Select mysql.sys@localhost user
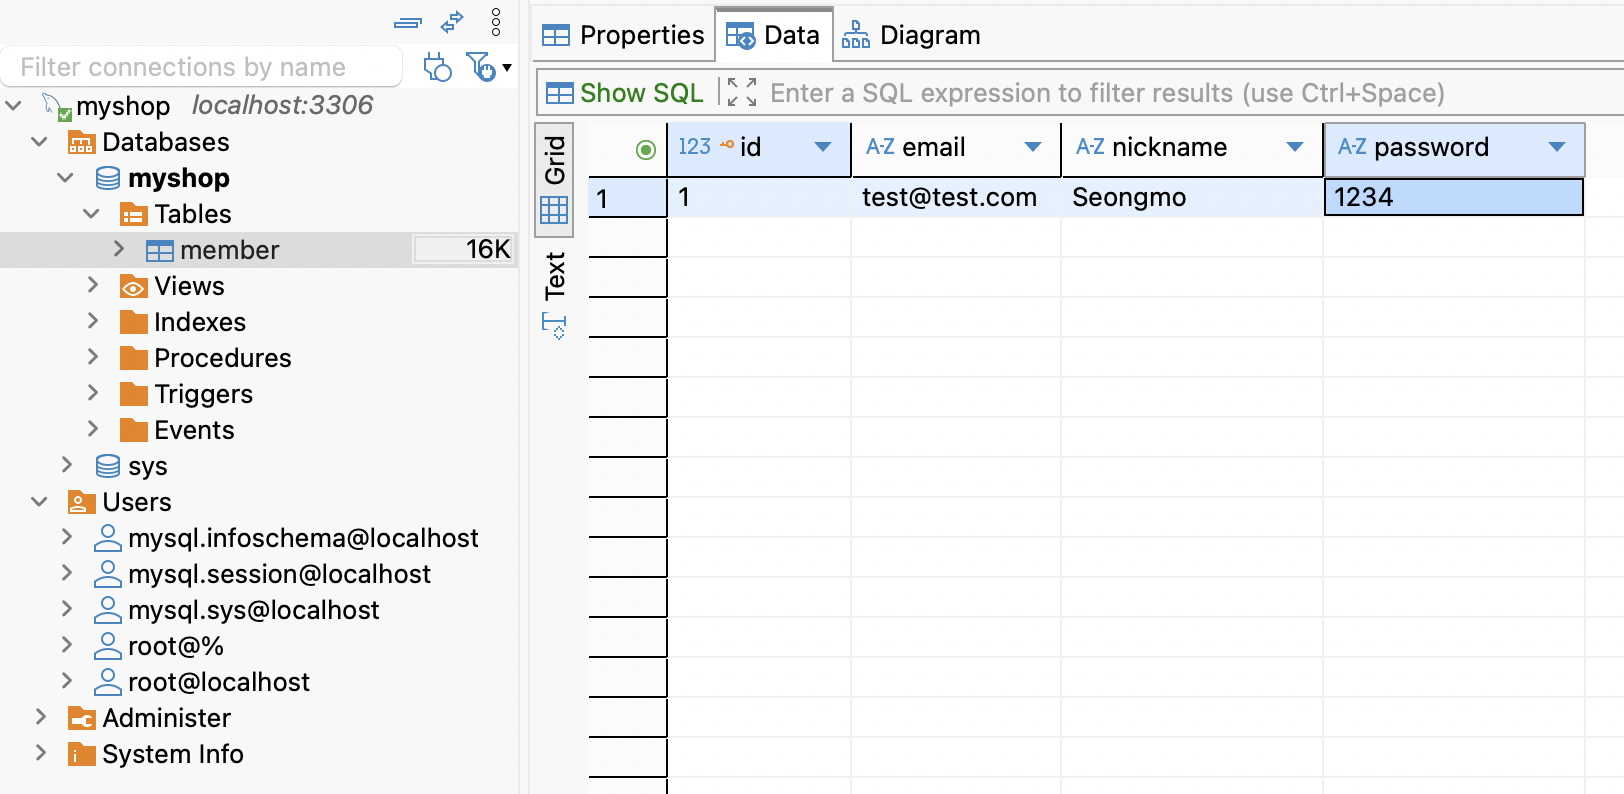Screen dimensions: 1624x794 [x=254, y=611]
